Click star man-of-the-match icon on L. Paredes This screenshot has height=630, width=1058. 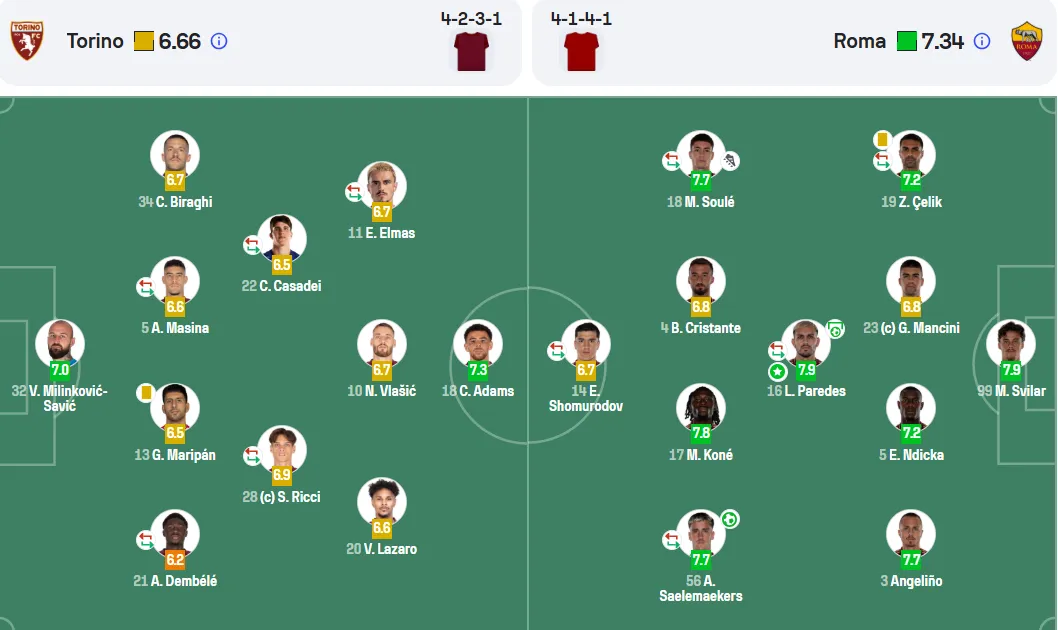click(778, 371)
